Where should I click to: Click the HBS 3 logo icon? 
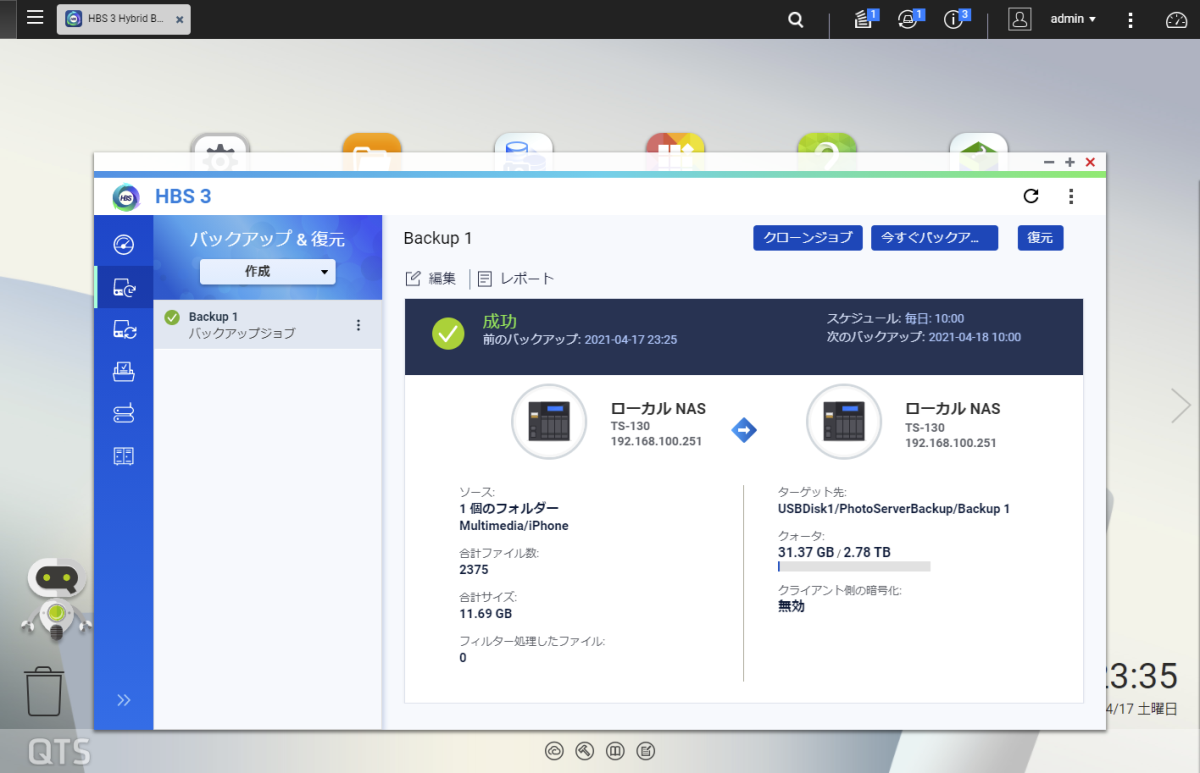point(126,197)
